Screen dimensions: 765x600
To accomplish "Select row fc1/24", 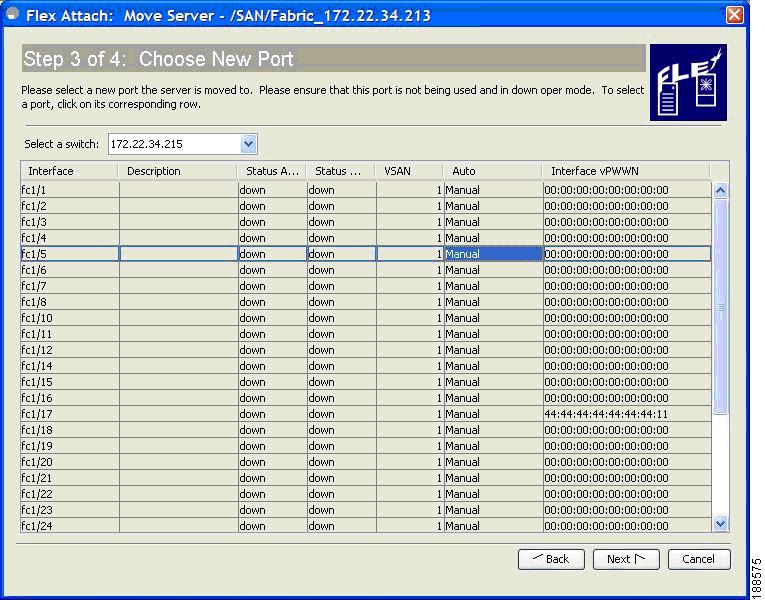I will (366, 526).
